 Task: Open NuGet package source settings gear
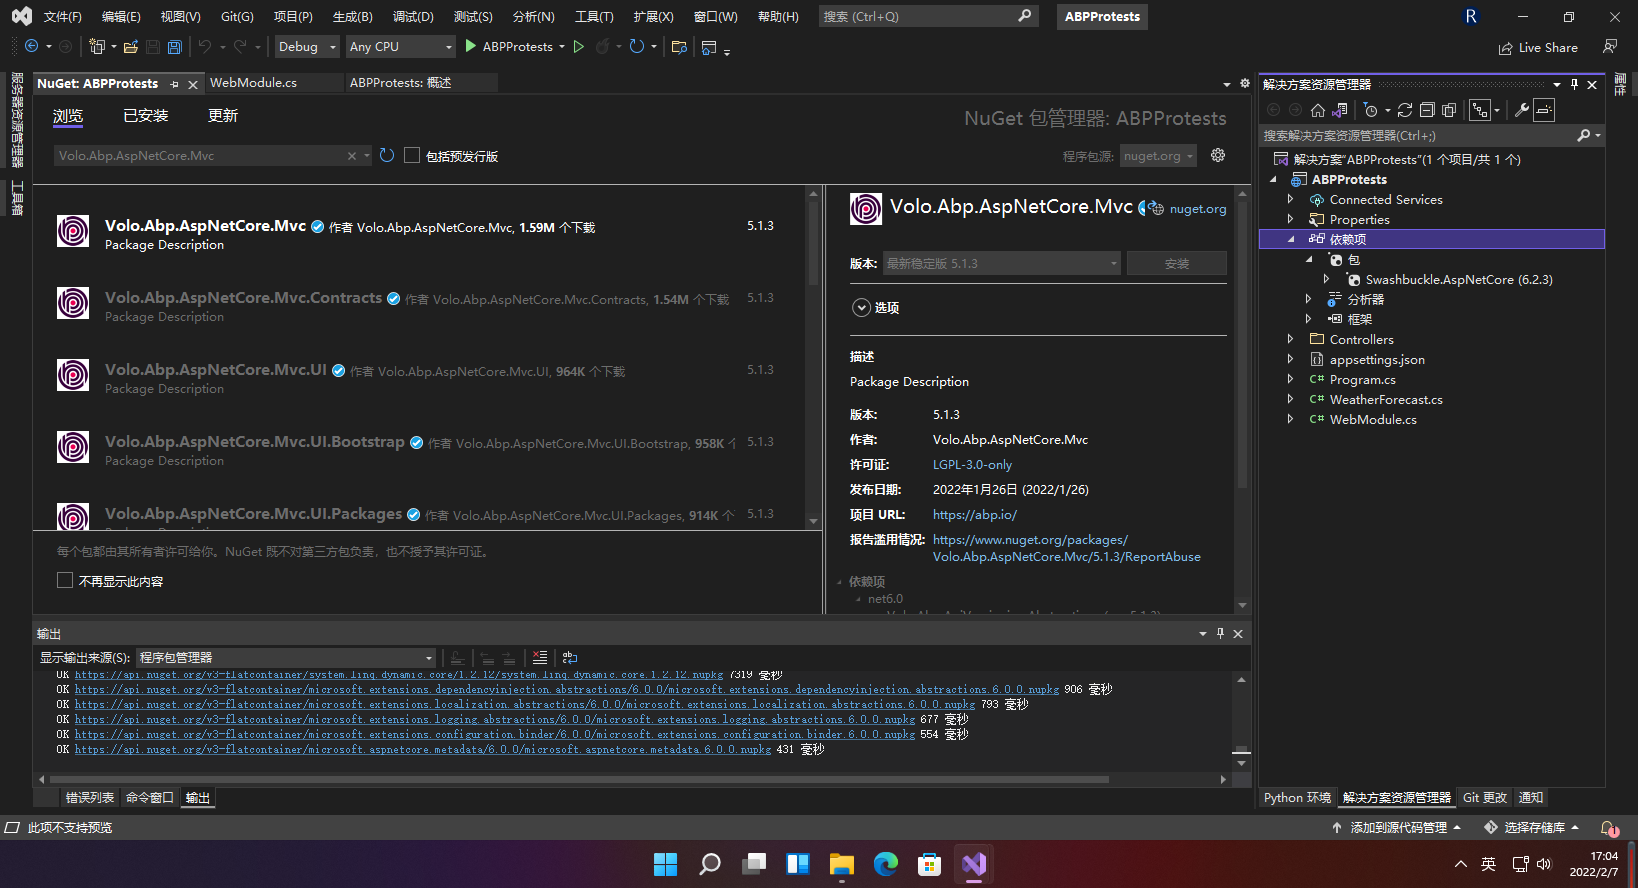[1218, 155]
